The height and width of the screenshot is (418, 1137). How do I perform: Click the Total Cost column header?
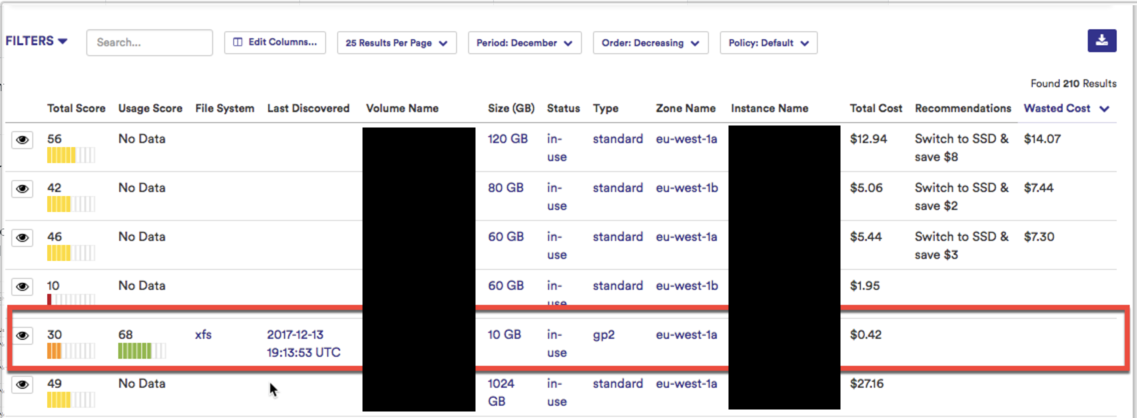pos(876,108)
